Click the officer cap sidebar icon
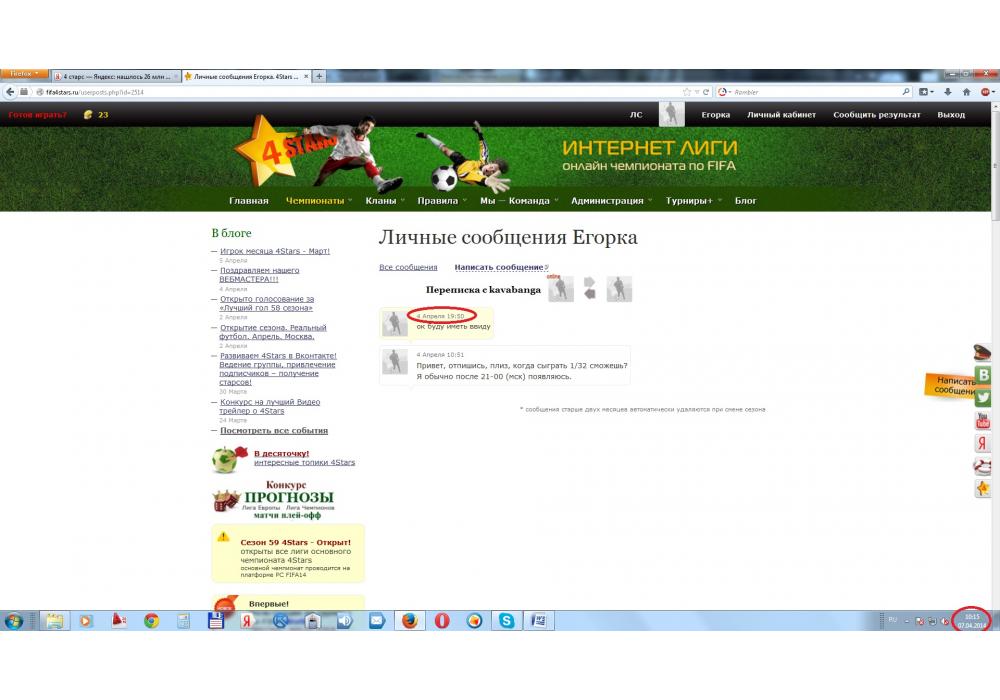 coord(984,352)
